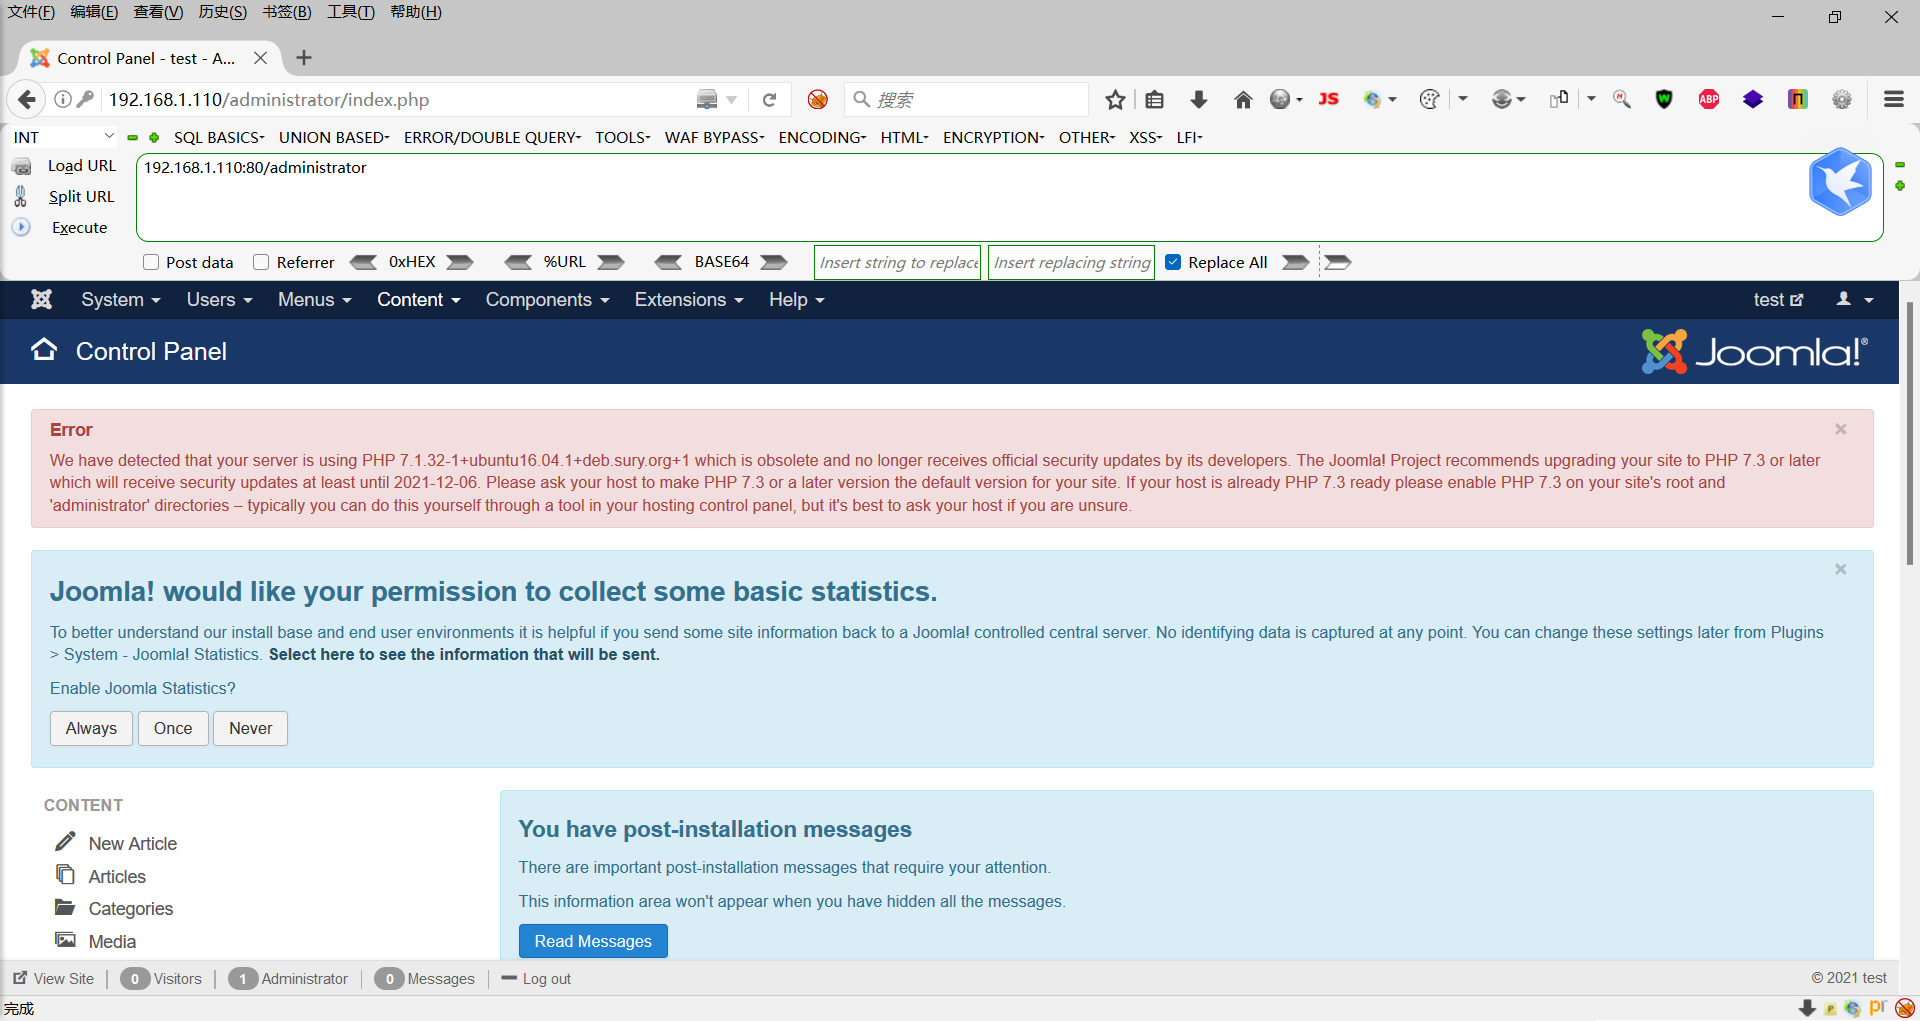Dismiss the statistics permission notice
The height and width of the screenshot is (1021, 1920).
click(1840, 569)
